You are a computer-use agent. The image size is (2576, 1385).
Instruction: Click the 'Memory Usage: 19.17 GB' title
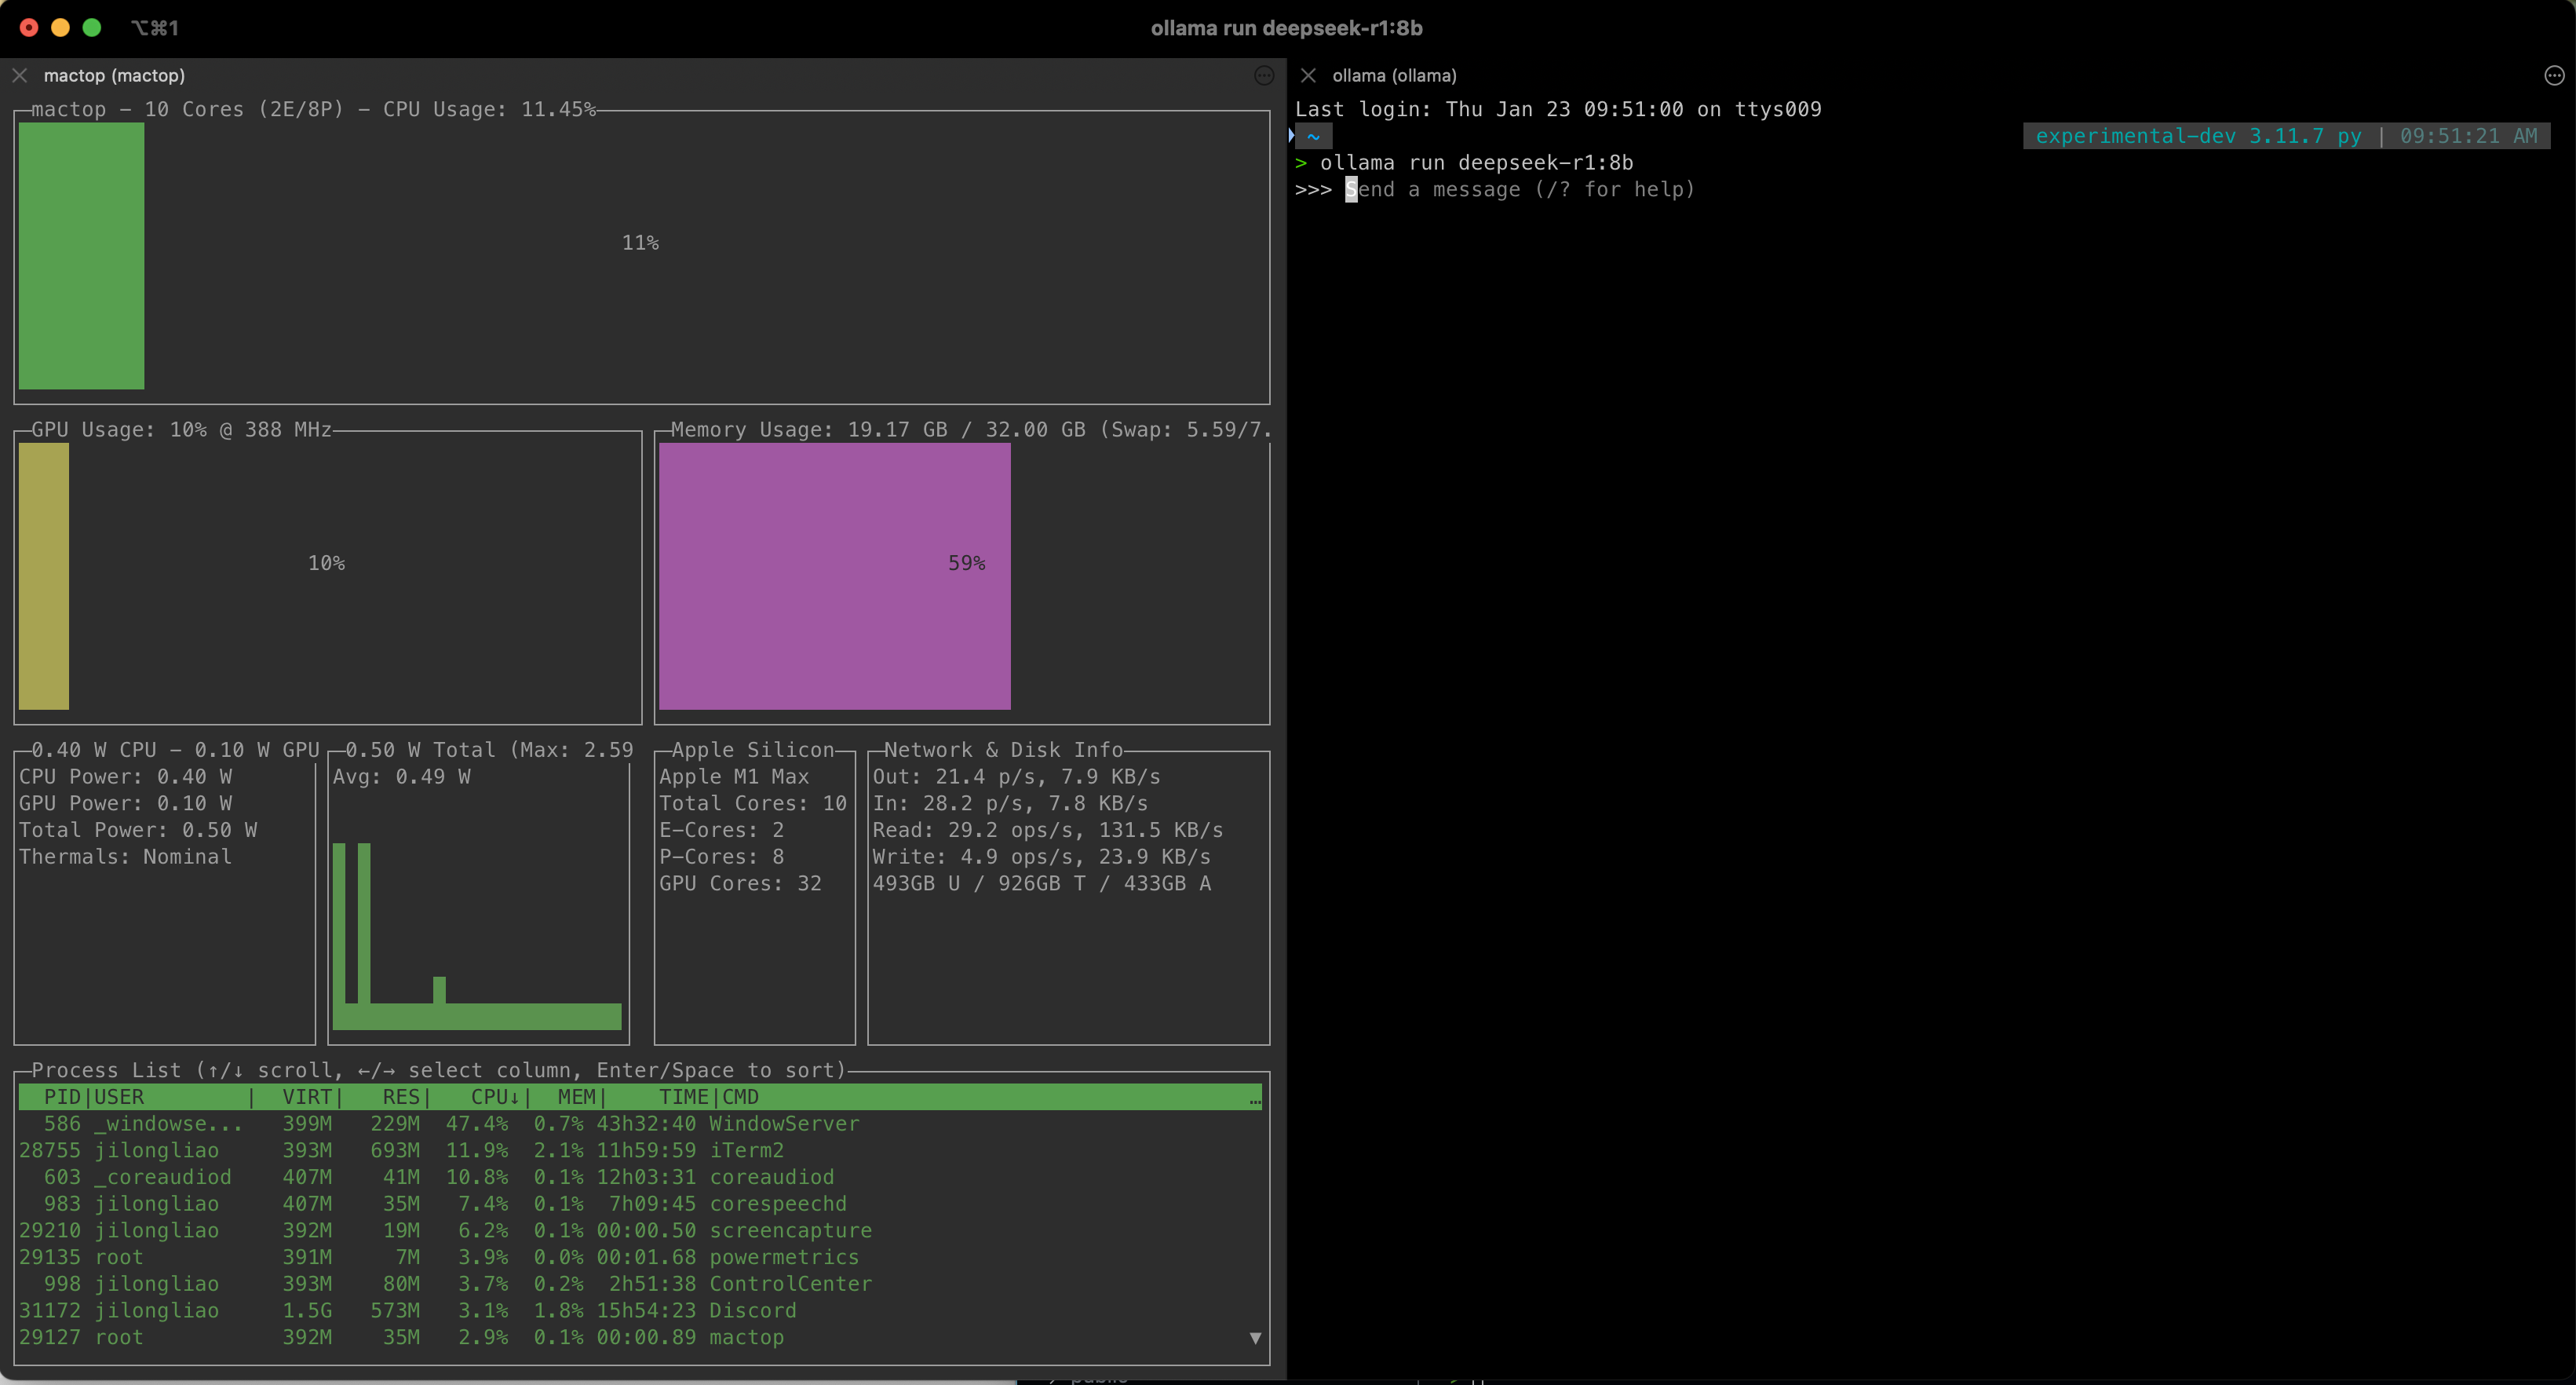point(970,429)
